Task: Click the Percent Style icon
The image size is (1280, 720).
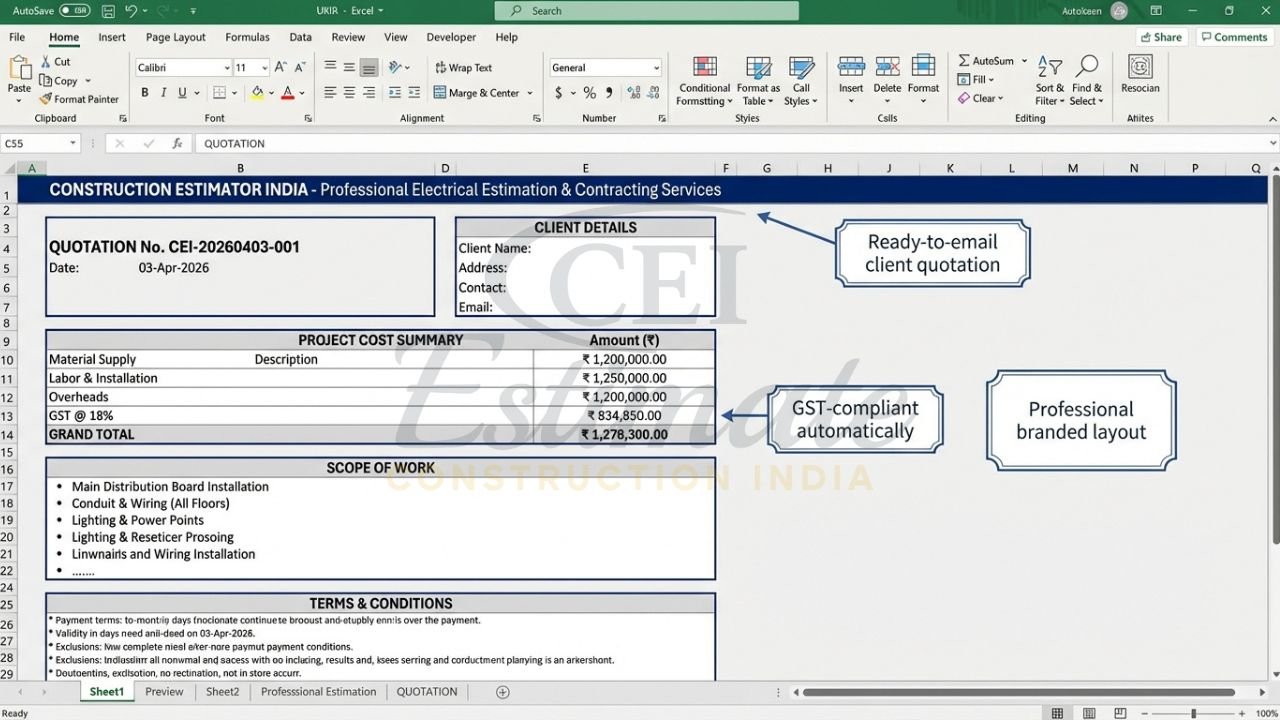Action: [589, 92]
